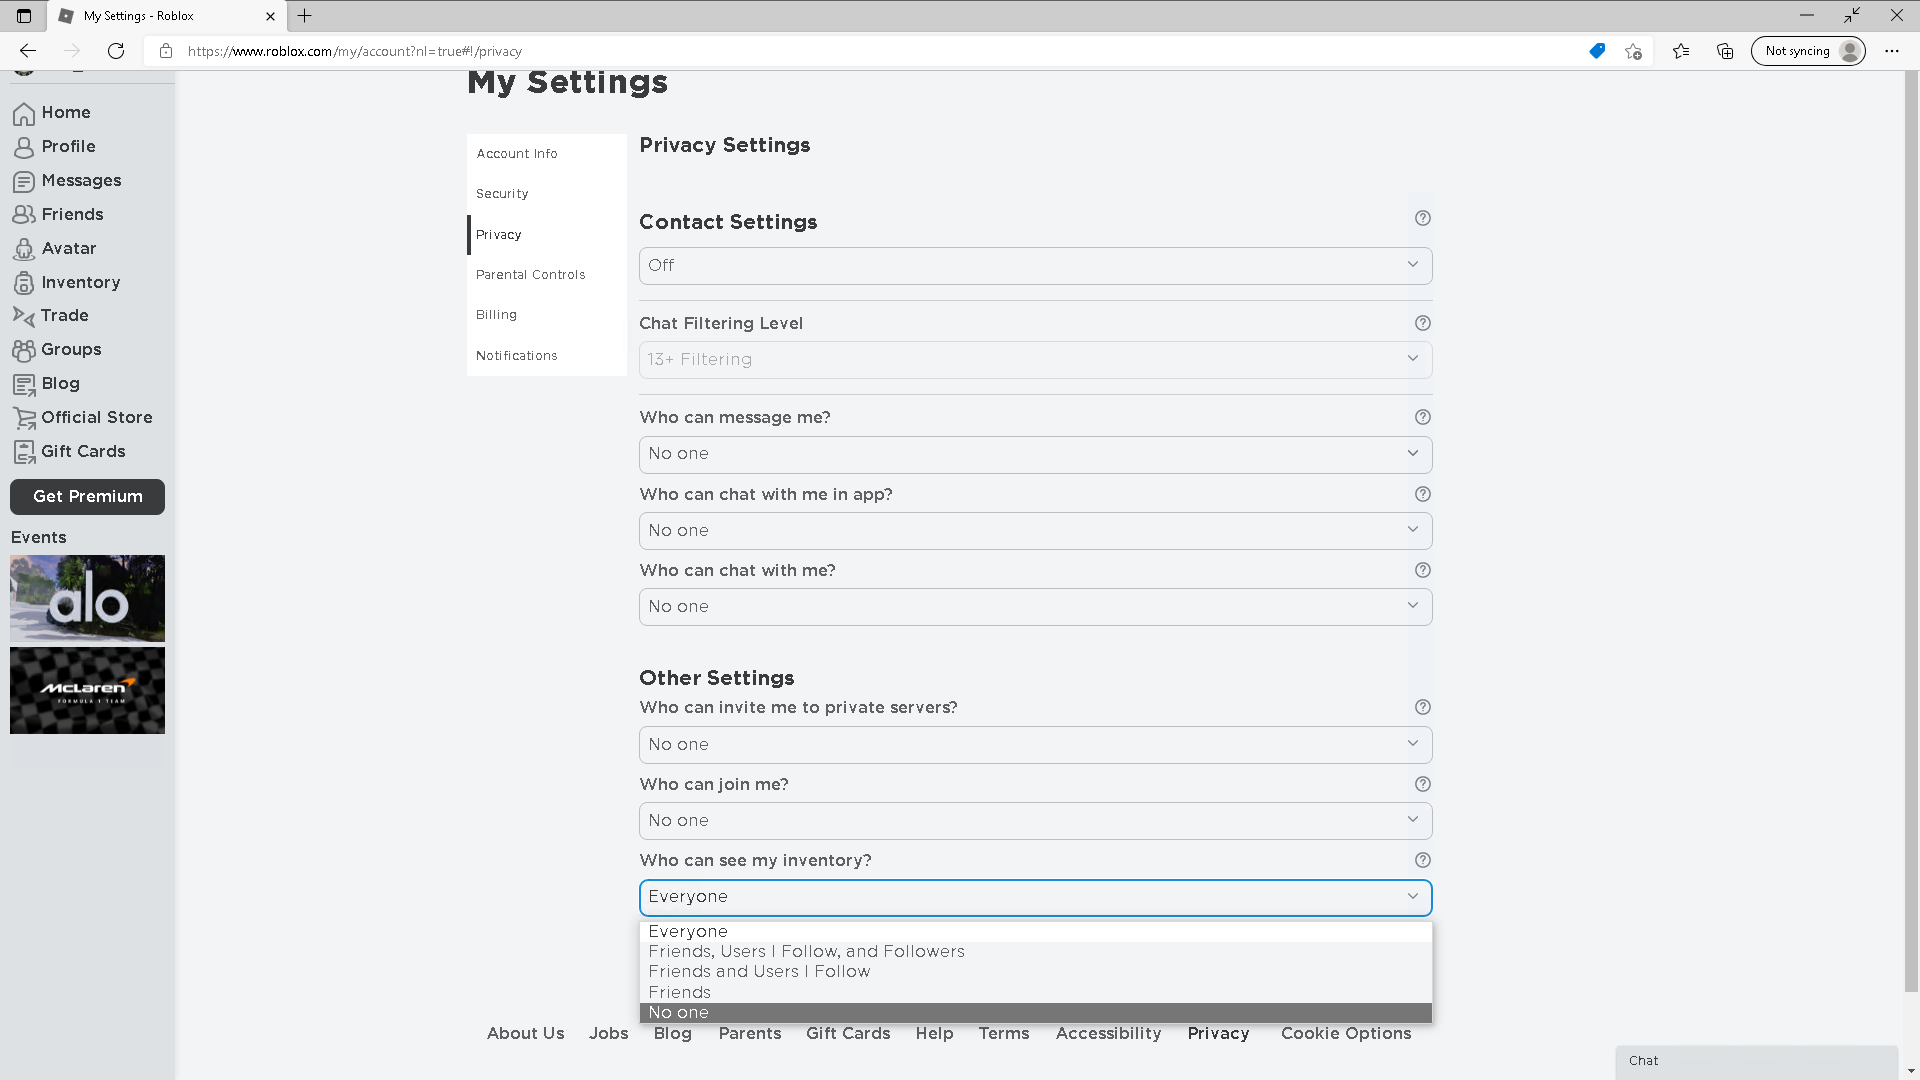Screen dimensions: 1920x1080
Task: Expand the Who can message me dropdown
Action: 1035,454
